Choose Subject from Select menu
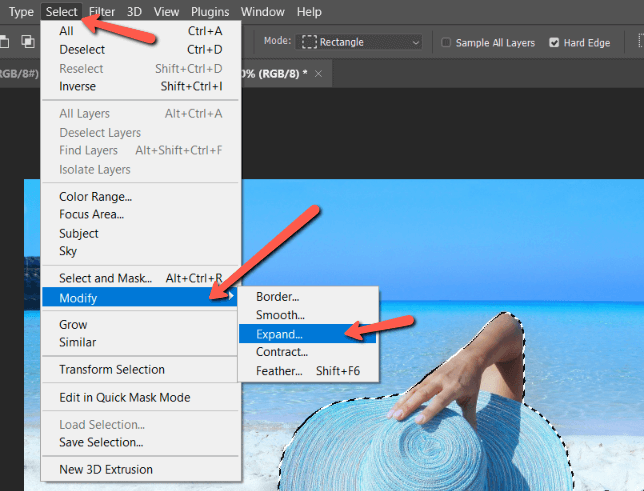Viewport: 644px width, 491px height. (79, 233)
